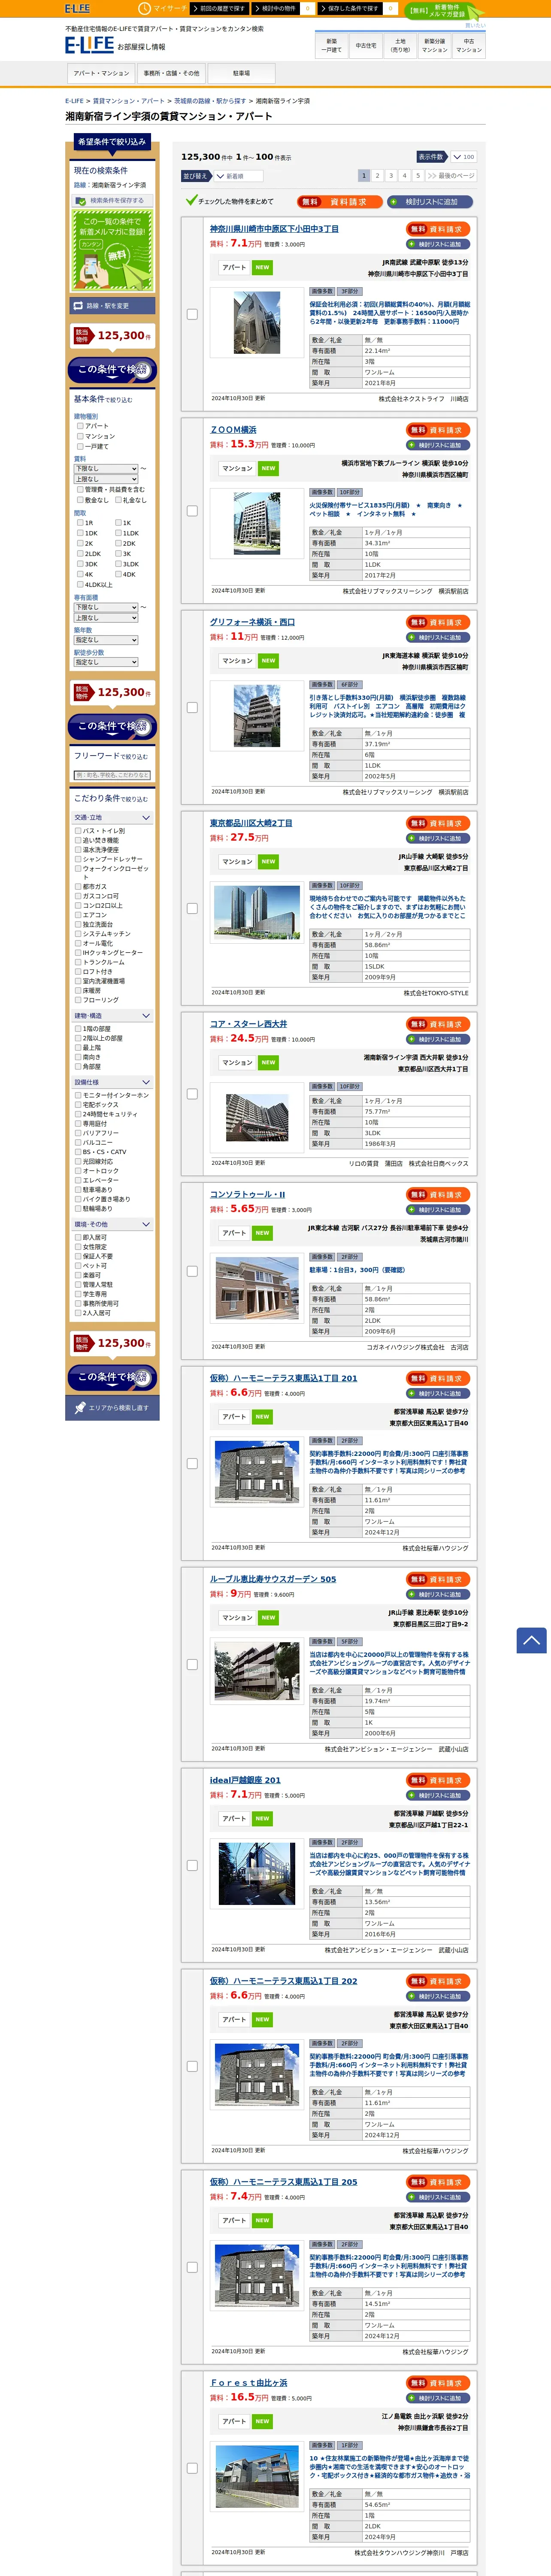The image size is (551, 2576).
Task: Collapse 設備仕様 section
Action: [x=112, y=1082]
